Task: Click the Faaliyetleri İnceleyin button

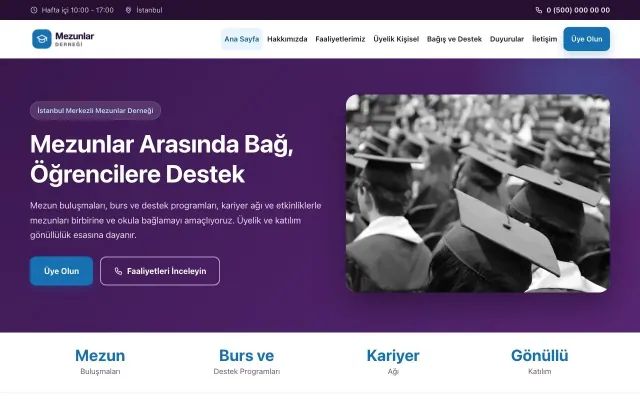Action: click(160, 271)
